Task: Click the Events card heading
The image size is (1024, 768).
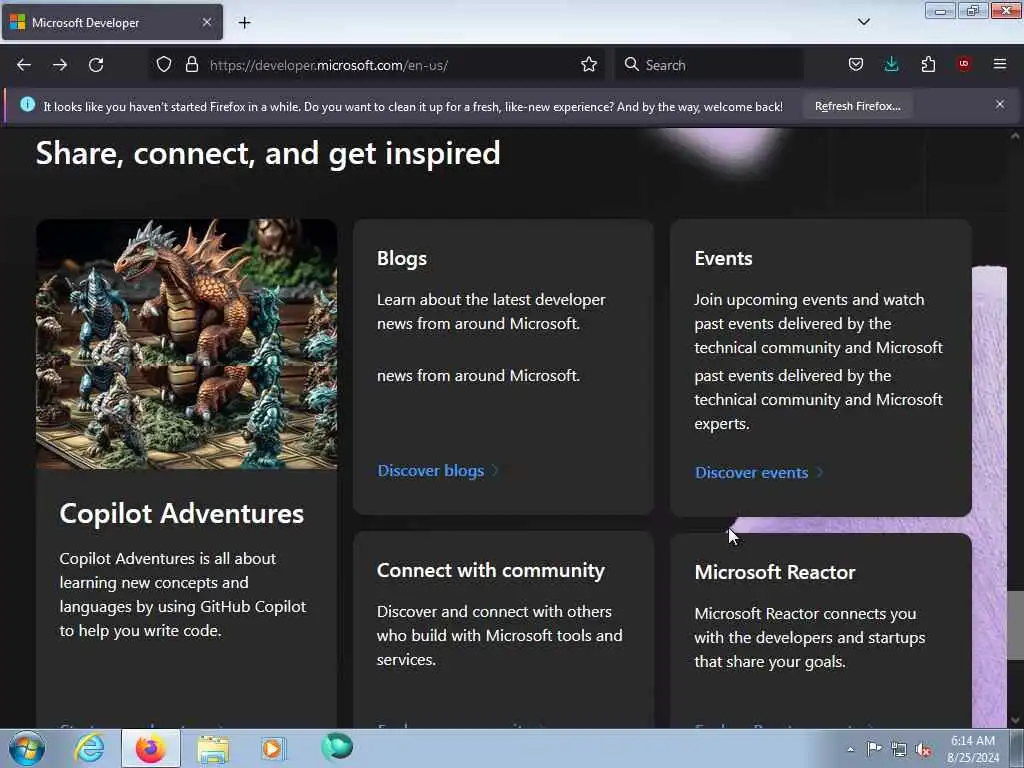Action: [x=723, y=259]
